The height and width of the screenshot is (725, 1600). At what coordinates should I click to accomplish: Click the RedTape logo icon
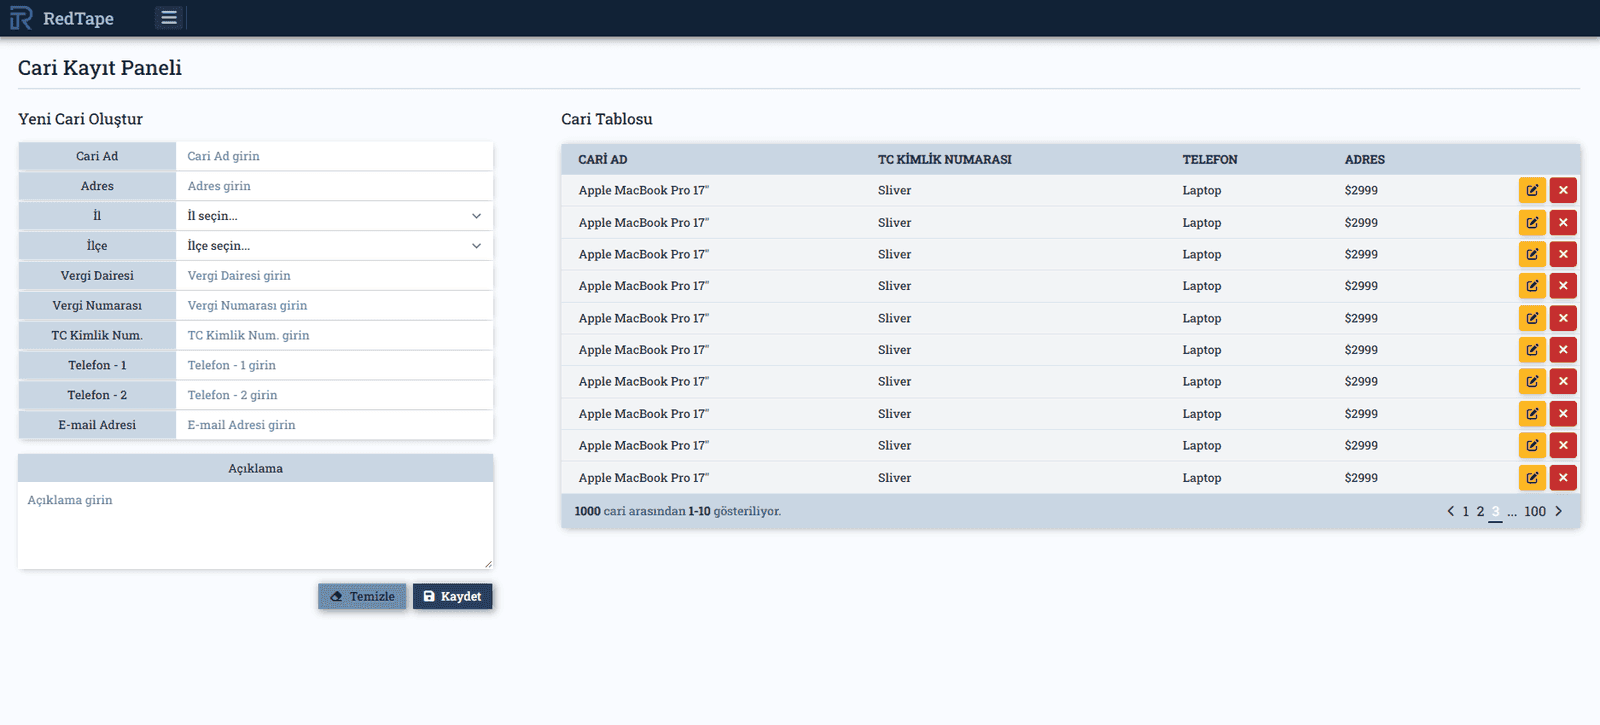click(21, 18)
